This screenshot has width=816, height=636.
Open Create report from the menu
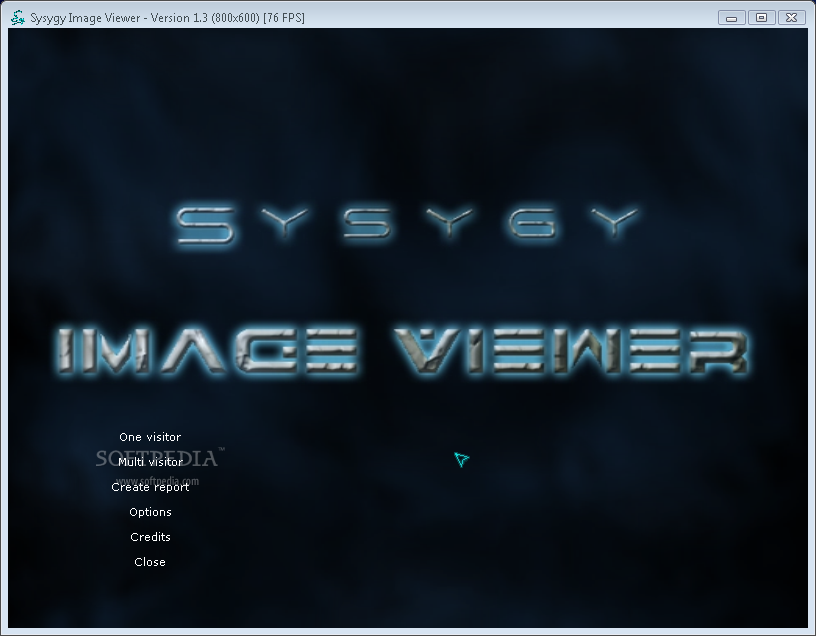(x=150, y=487)
